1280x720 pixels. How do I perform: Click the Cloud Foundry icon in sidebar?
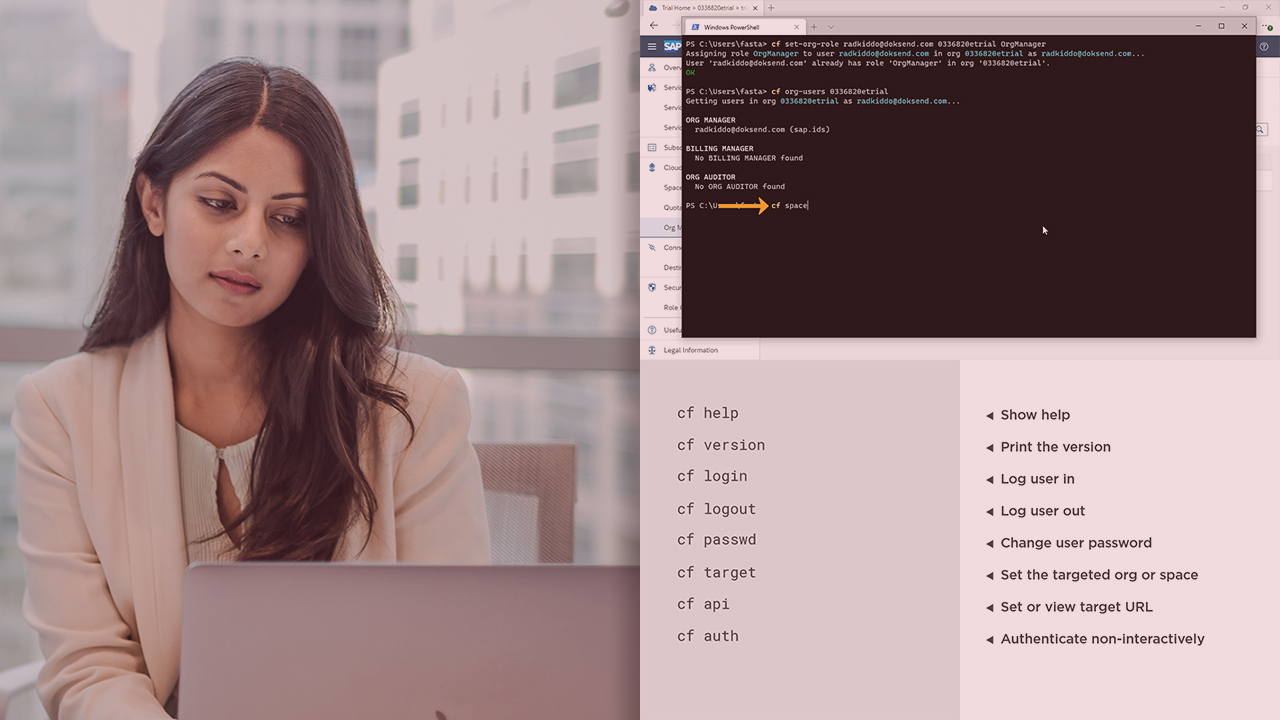click(652, 168)
